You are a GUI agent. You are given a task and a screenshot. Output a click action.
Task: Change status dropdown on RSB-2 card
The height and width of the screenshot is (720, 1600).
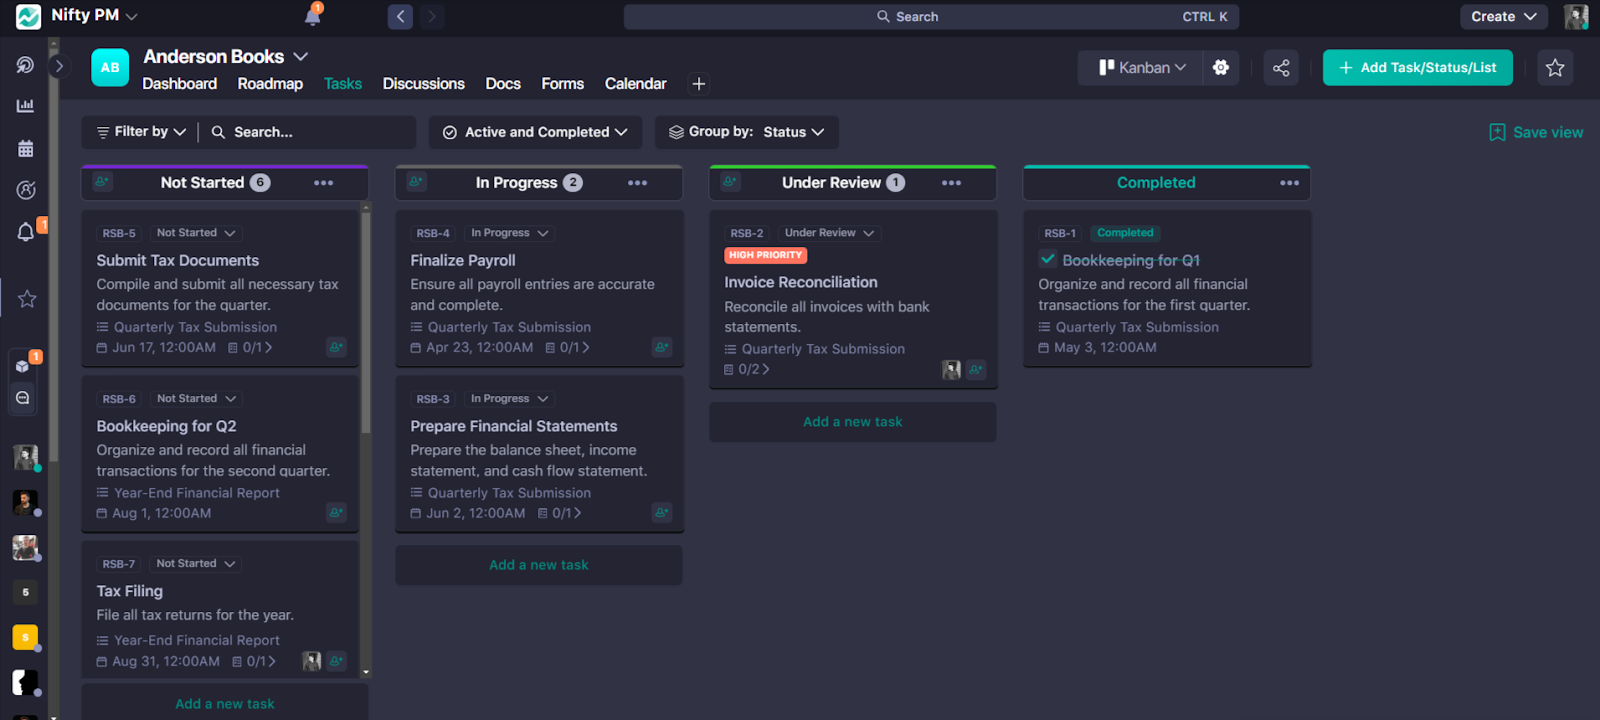pyautogui.click(x=829, y=233)
